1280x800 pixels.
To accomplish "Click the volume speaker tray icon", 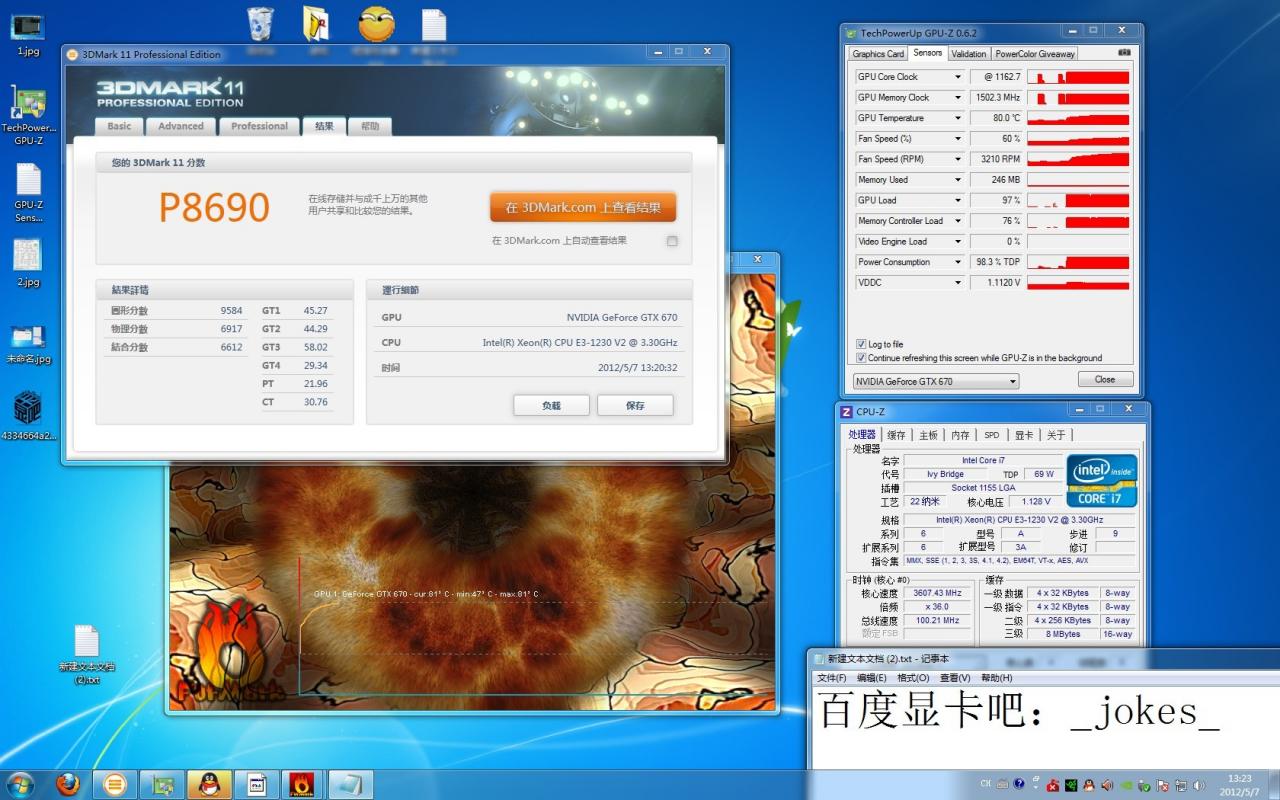I will point(1198,785).
